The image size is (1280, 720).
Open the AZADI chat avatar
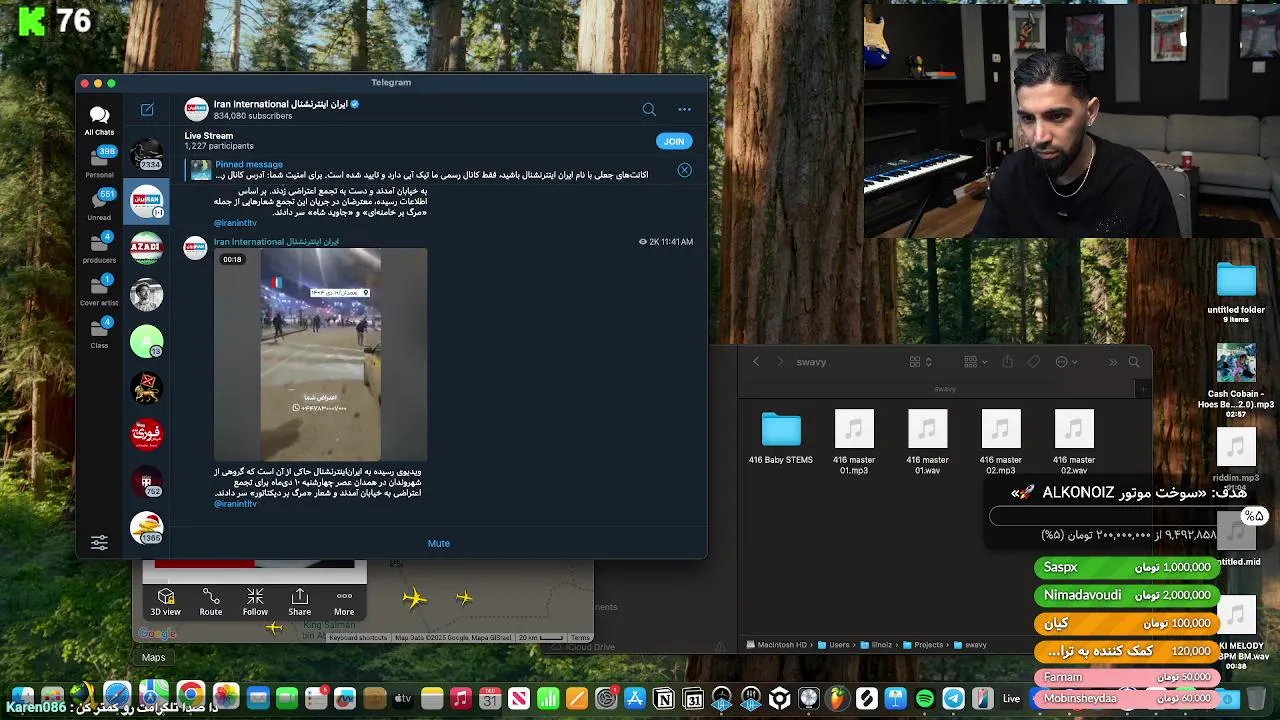(146, 248)
